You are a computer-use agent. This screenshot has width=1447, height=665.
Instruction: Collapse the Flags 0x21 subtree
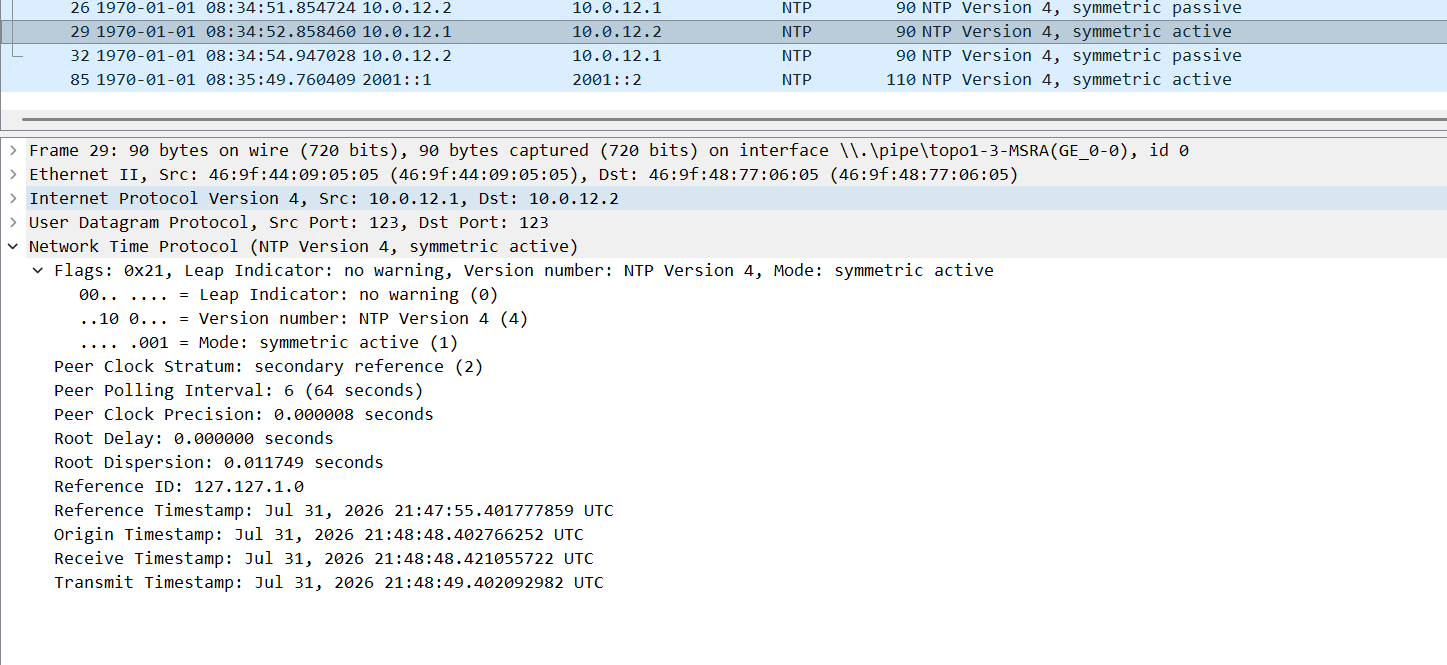38,271
